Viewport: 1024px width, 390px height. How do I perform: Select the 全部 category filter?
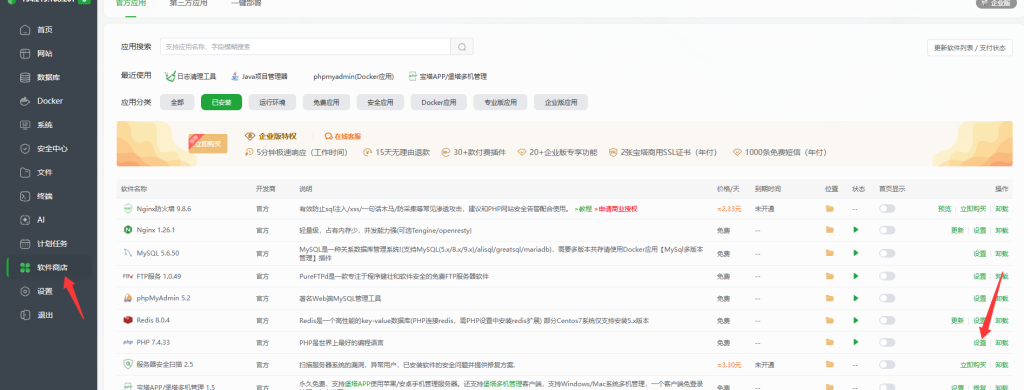point(178,103)
